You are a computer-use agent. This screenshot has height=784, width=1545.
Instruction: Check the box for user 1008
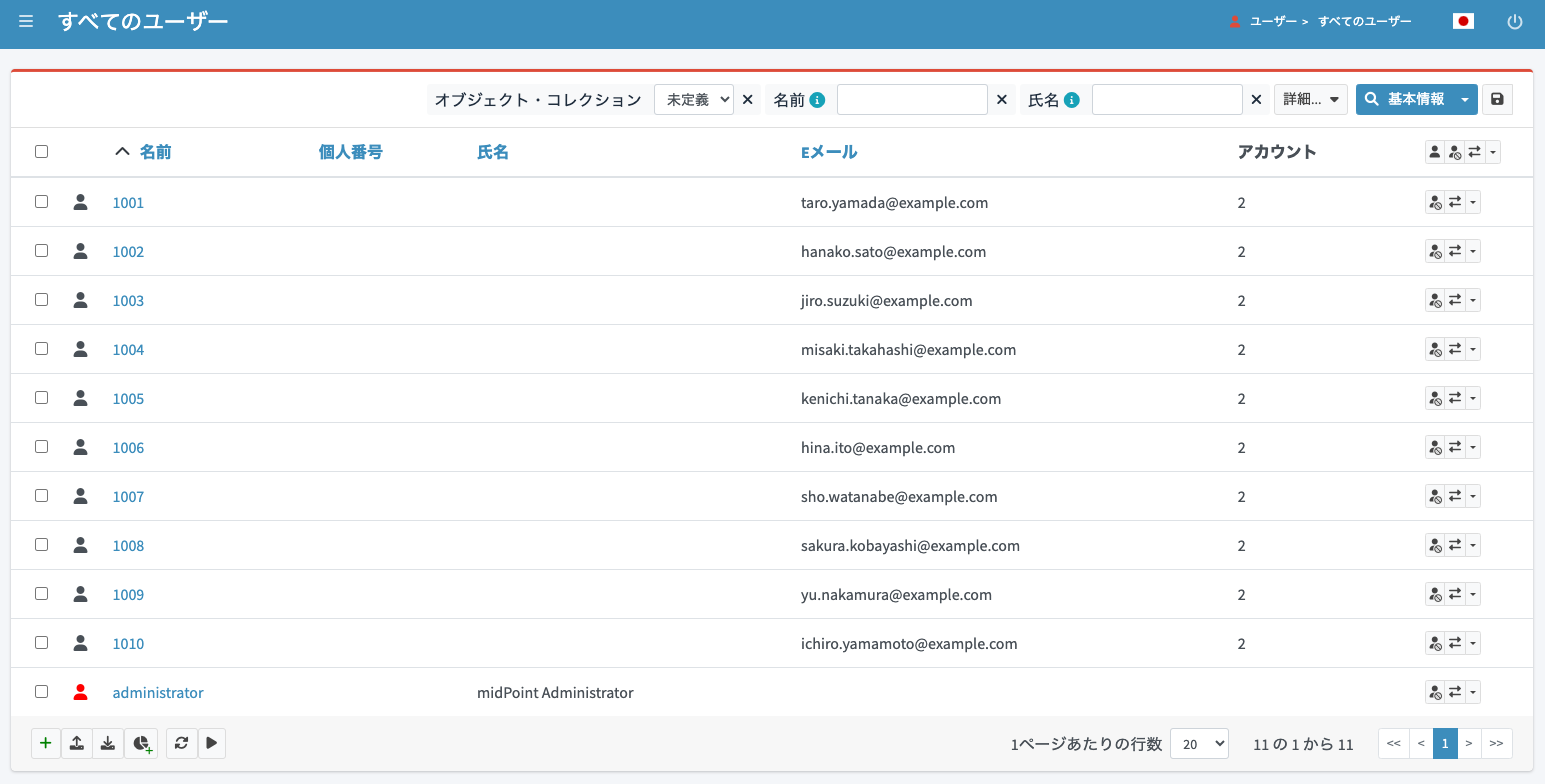pyautogui.click(x=41, y=544)
